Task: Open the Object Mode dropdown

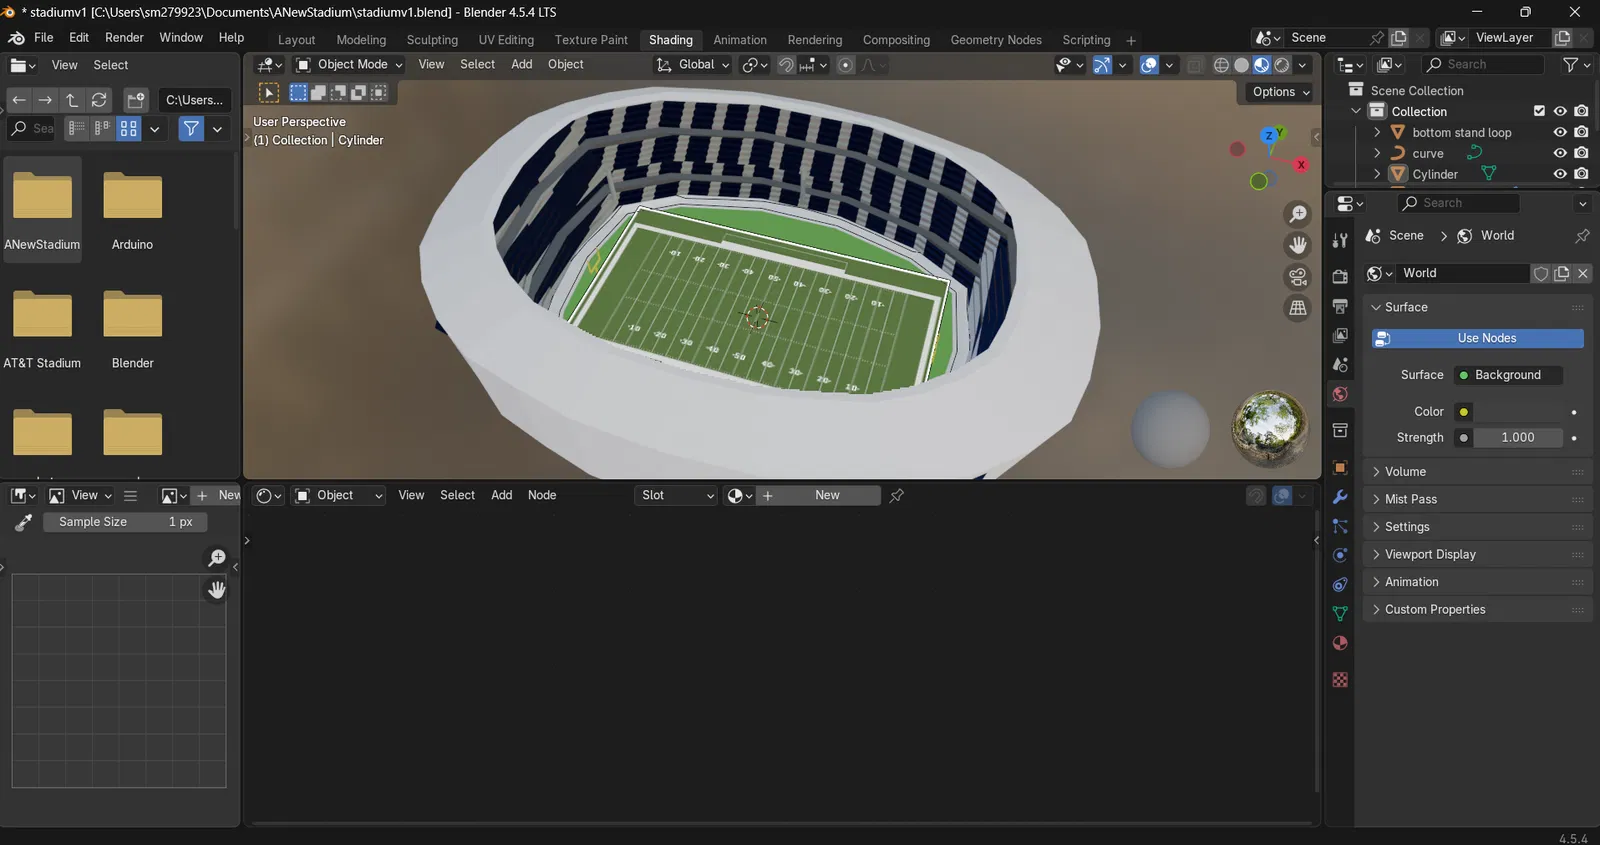Action: pyautogui.click(x=349, y=65)
